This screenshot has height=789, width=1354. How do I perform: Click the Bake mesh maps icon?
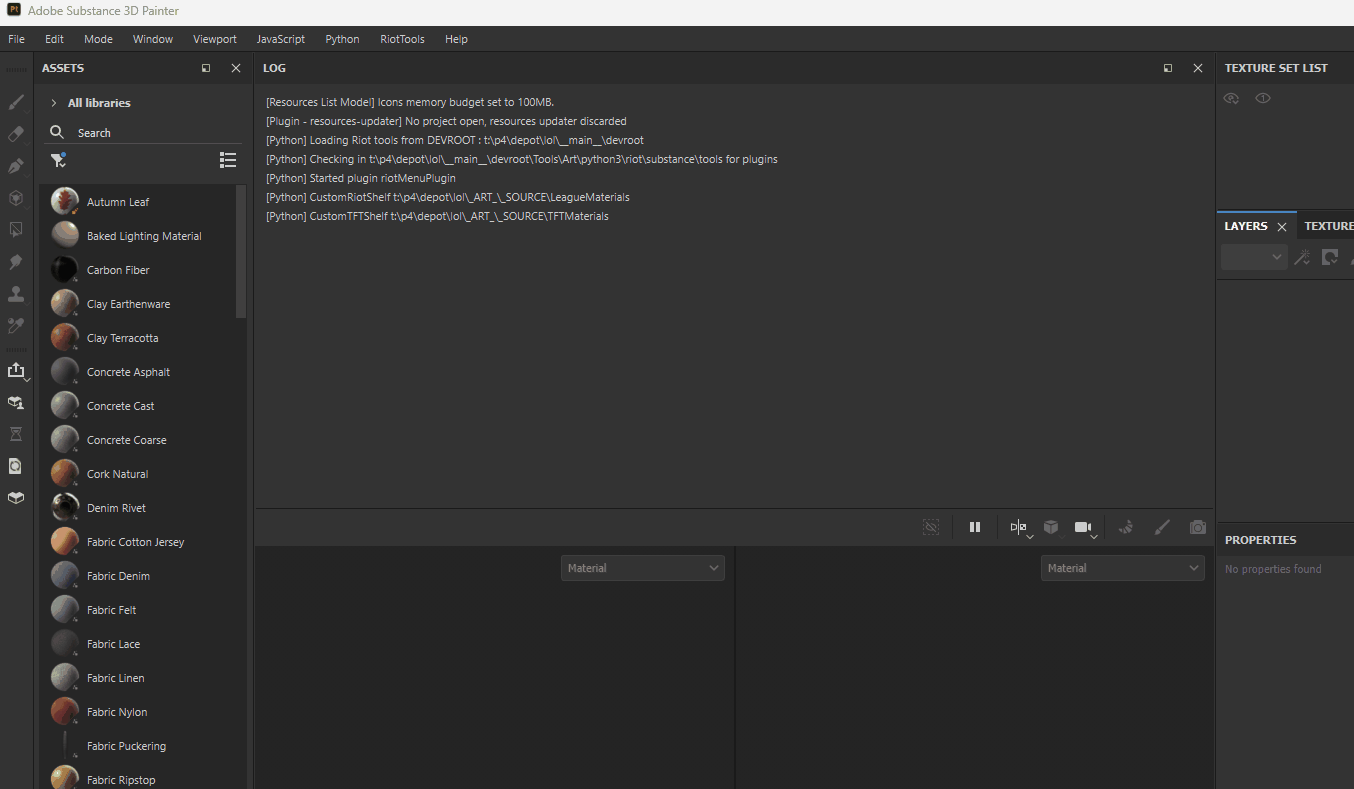point(16,402)
